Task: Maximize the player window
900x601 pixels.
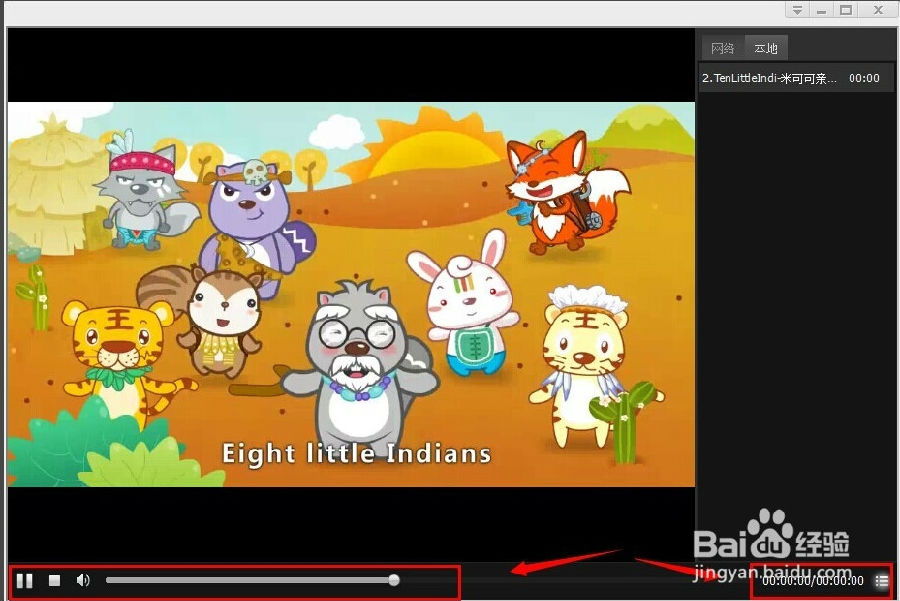Action: click(846, 10)
